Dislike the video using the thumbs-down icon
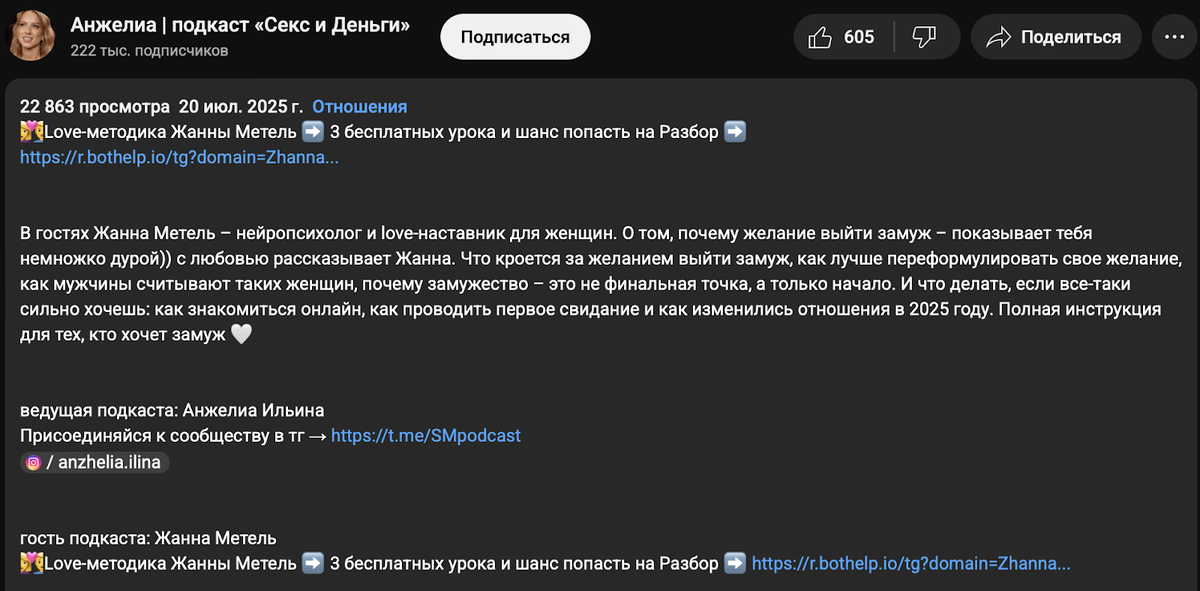 [925, 36]
